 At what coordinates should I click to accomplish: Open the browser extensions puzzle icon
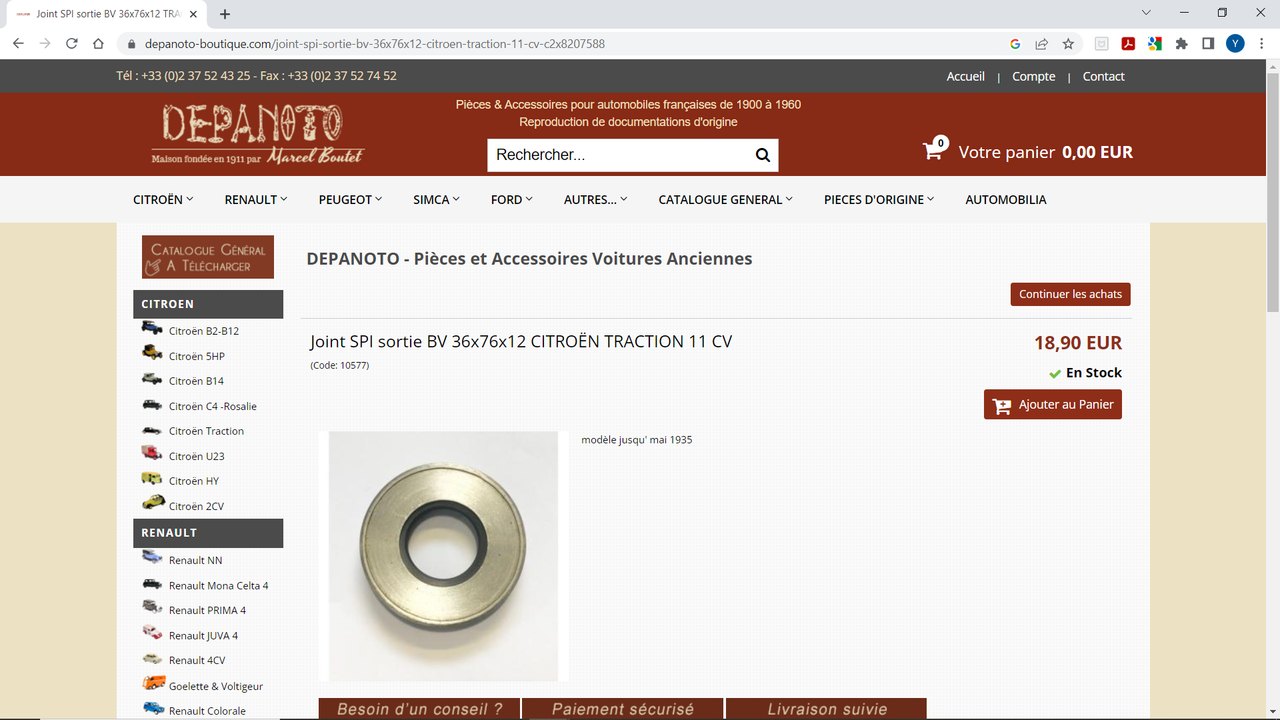[x=1181, y=44]
